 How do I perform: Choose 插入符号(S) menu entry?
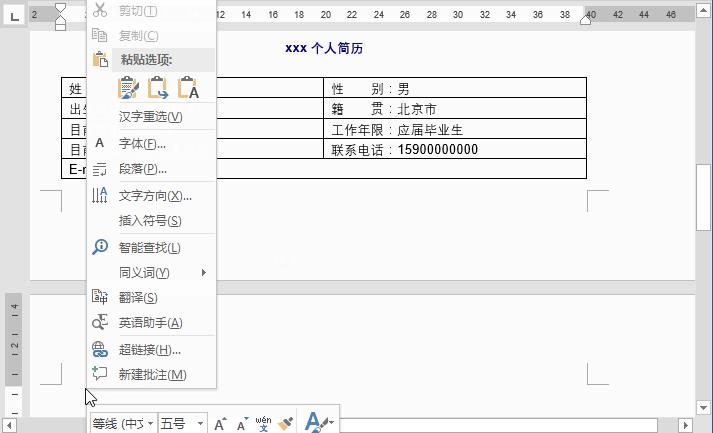pos(151,221)
